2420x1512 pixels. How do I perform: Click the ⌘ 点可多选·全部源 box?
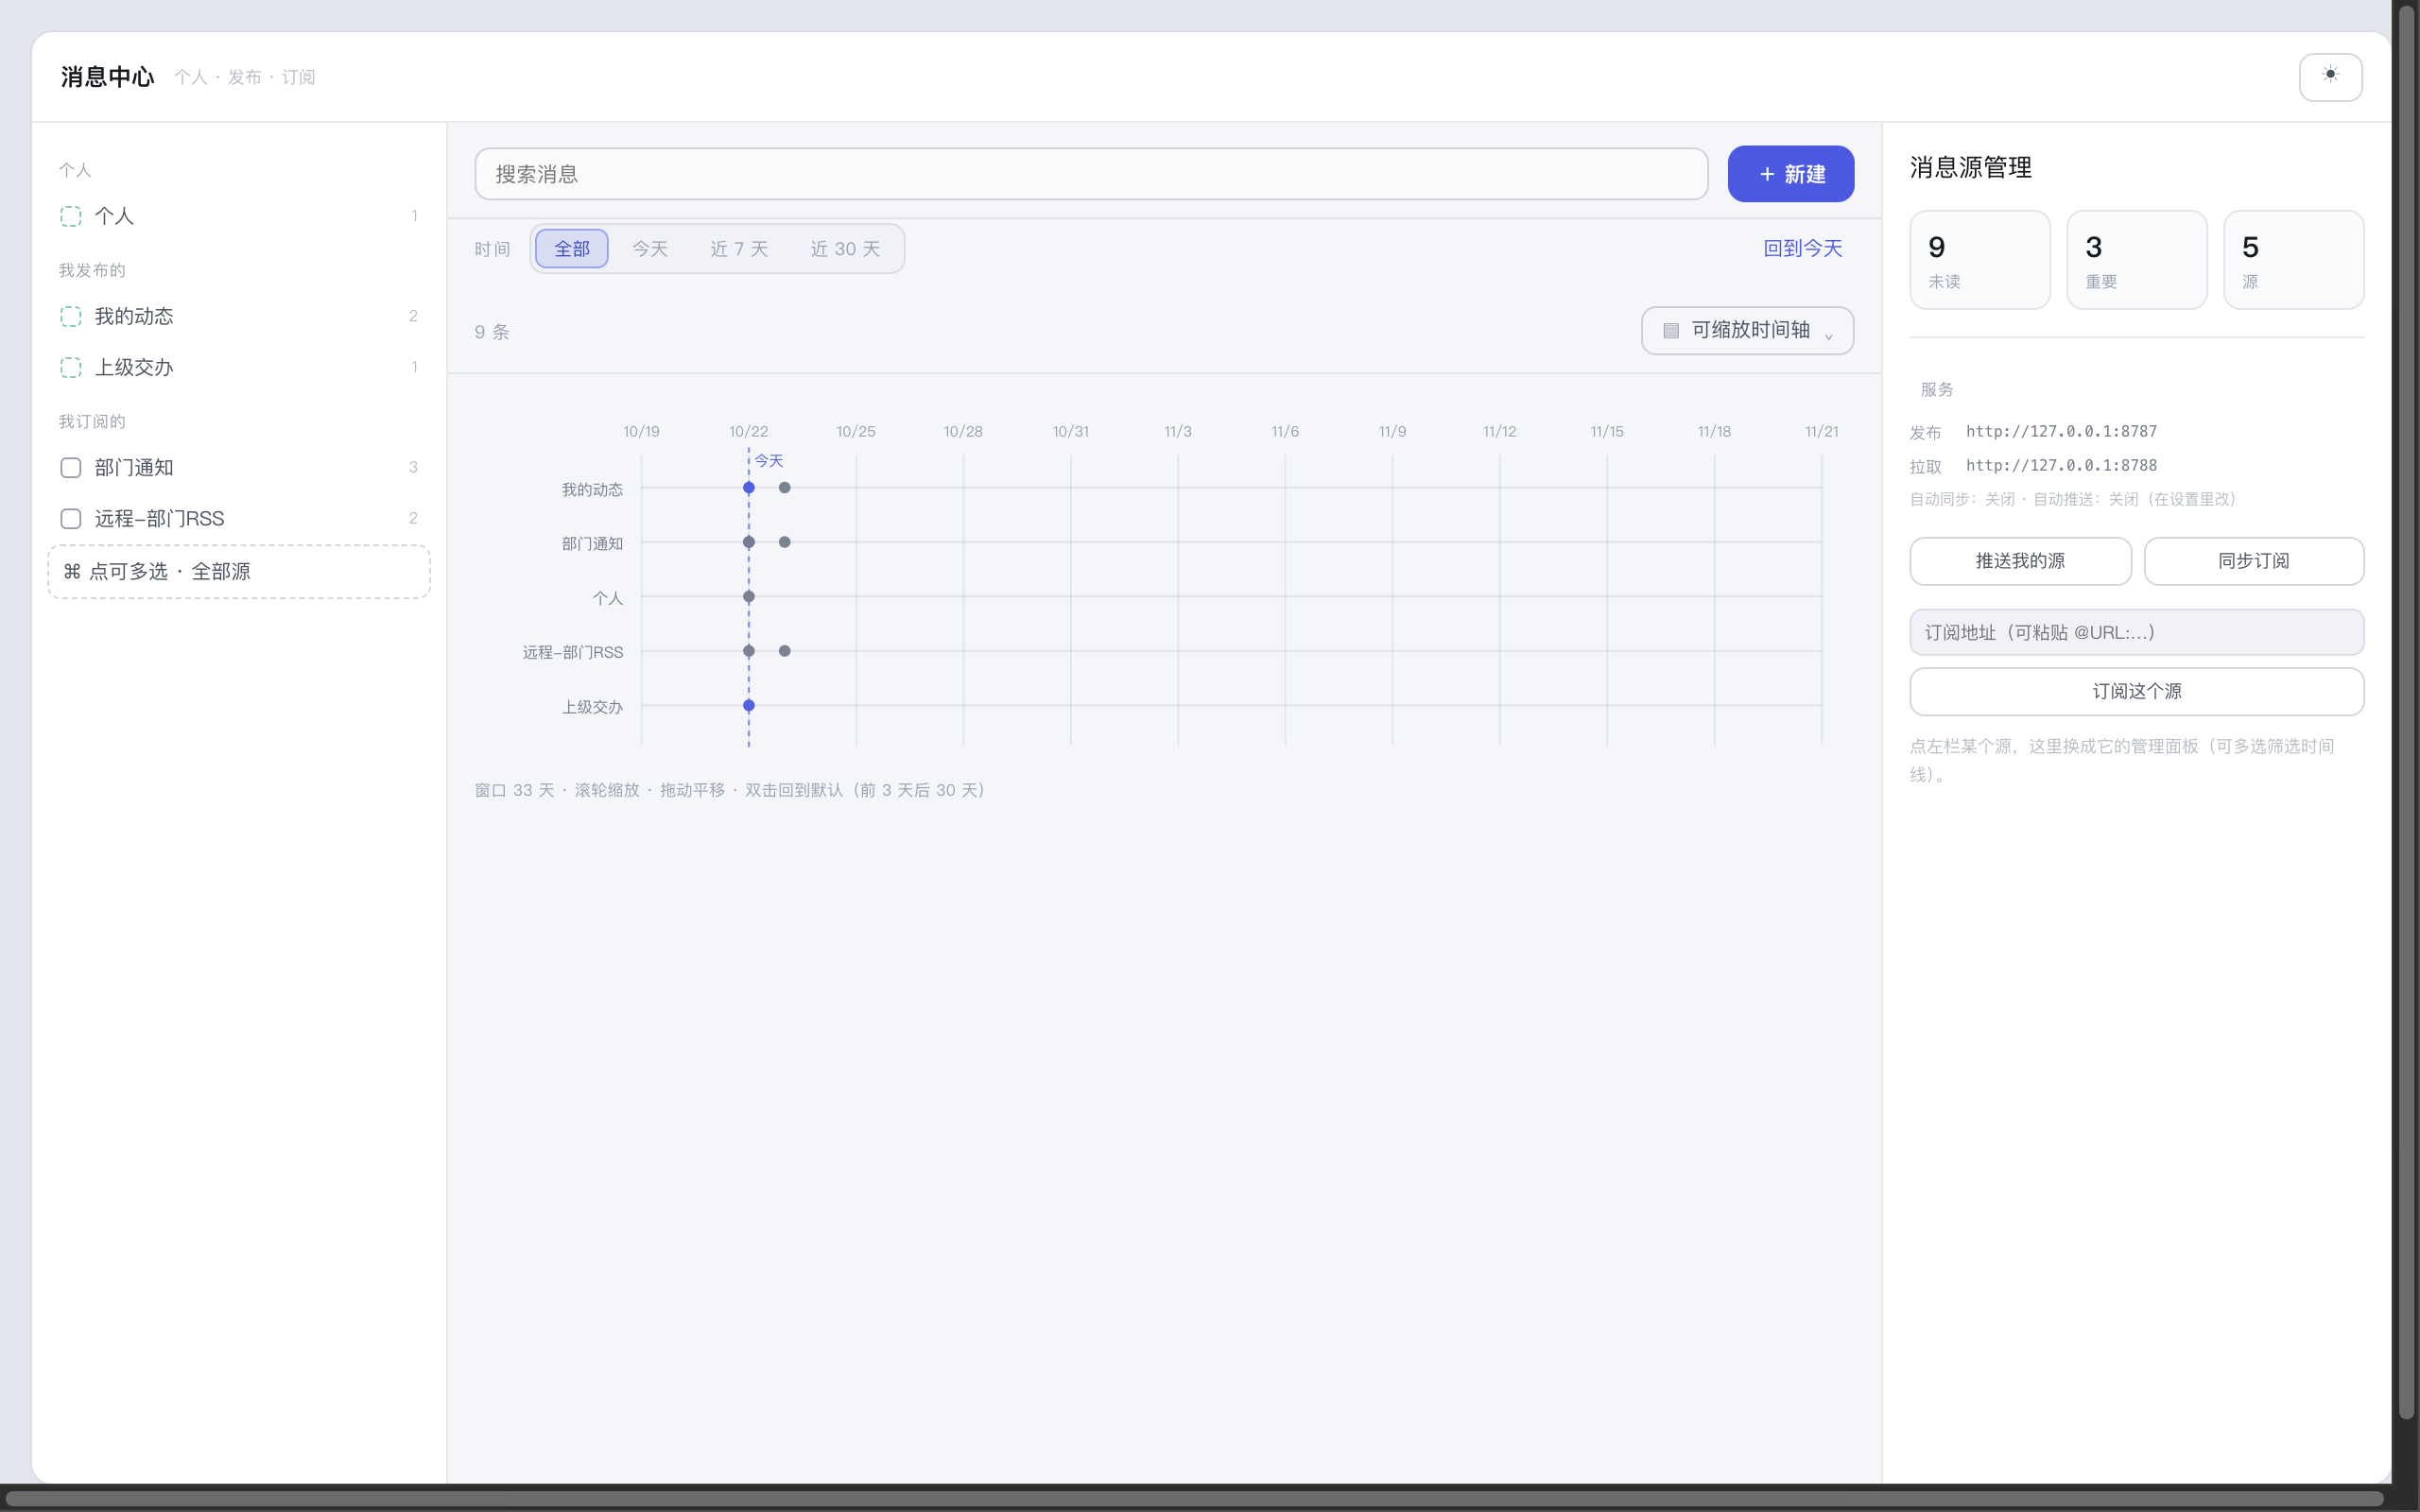tap(239, 571)
